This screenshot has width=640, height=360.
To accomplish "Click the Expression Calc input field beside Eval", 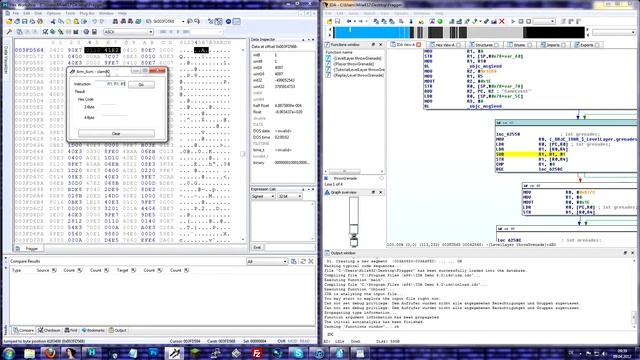I will click(x=290, y=247).
